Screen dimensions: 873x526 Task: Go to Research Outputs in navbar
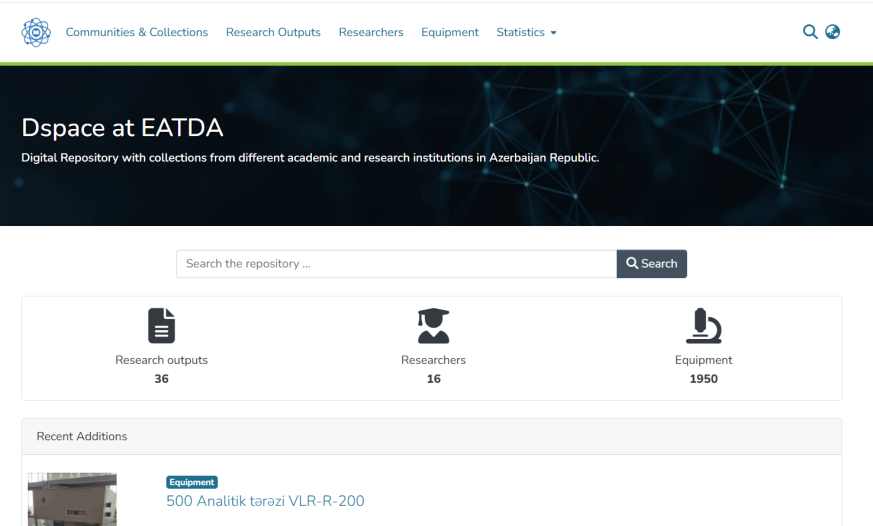point(273,32)
